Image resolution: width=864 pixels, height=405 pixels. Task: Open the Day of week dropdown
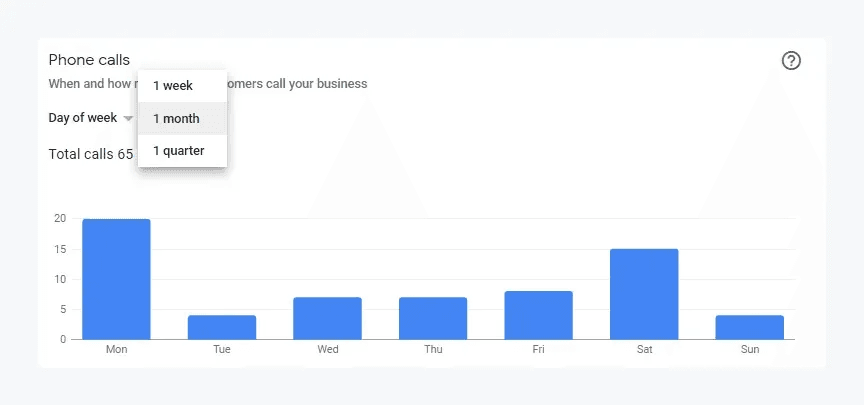click(x=83, y=118)
